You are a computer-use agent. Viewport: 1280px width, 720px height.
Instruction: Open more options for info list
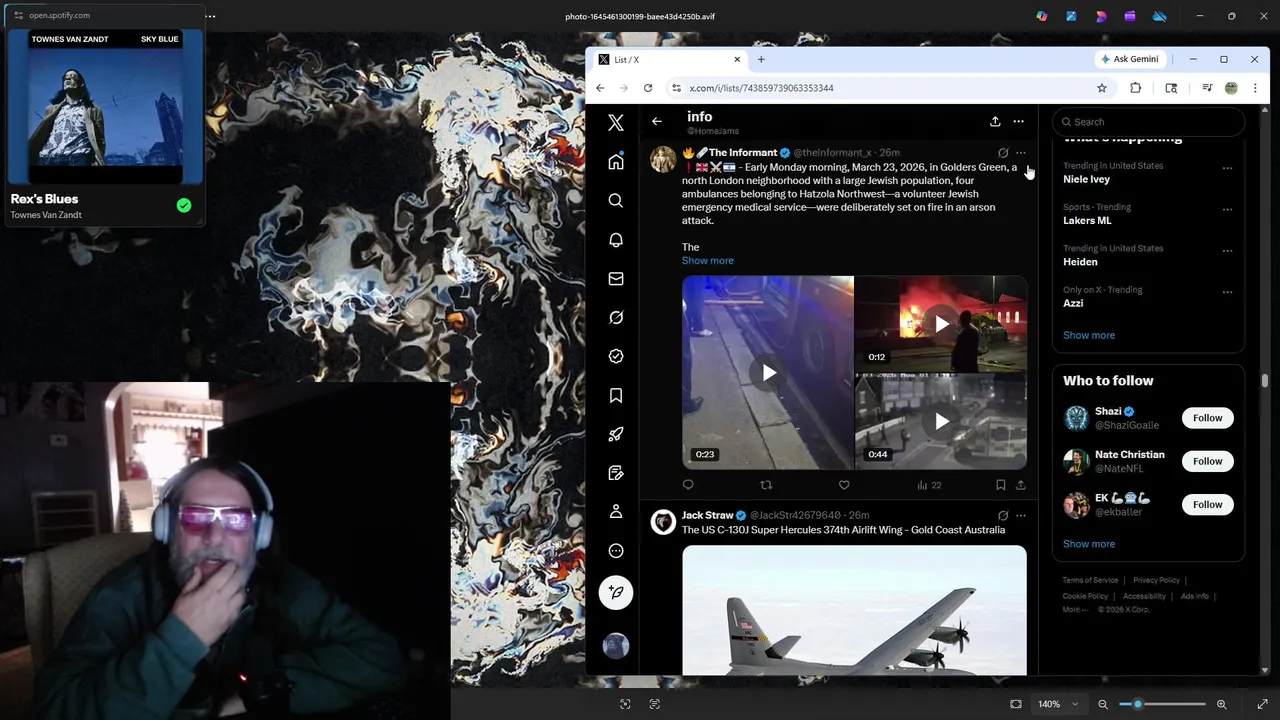pos(1018,121)
